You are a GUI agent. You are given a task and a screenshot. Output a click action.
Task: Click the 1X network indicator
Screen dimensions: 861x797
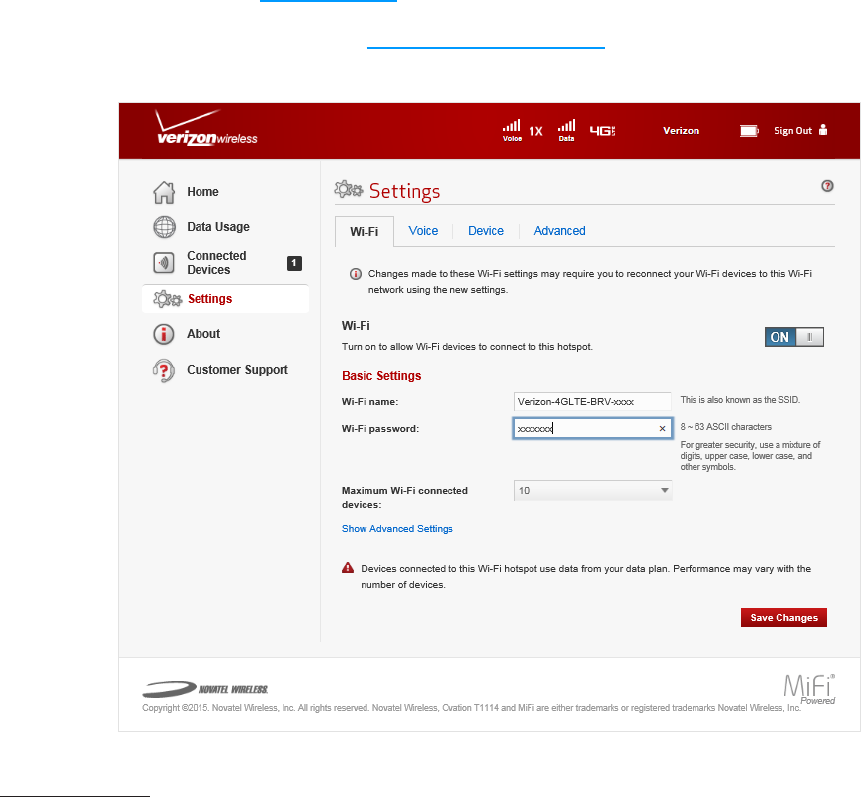point(536,131)
